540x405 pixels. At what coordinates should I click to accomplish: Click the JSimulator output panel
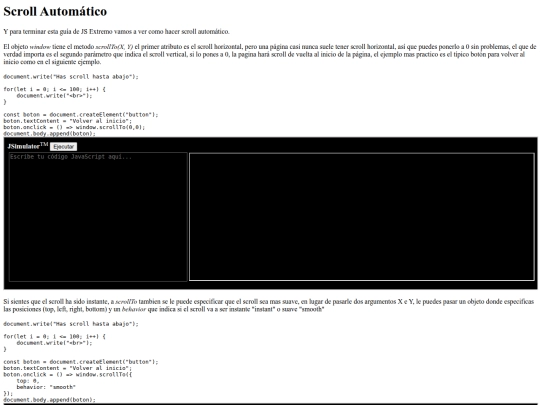(x=362, y=217)
